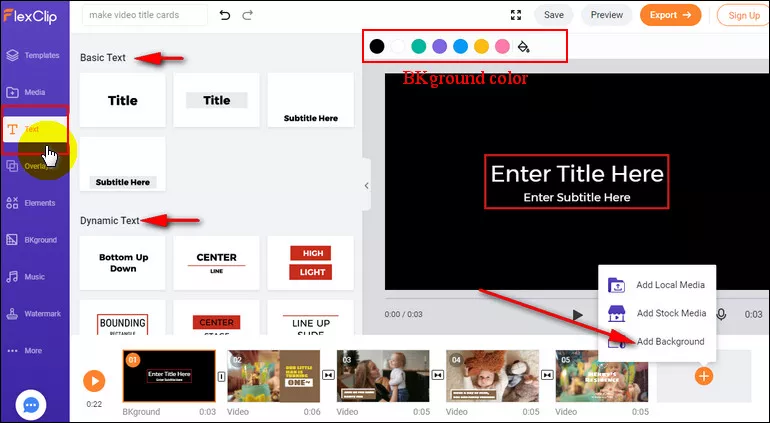Select timeline clip 03 video
The height and width of the screenshot is (423, 770).
pyautogui.click(x=383, y=376)
